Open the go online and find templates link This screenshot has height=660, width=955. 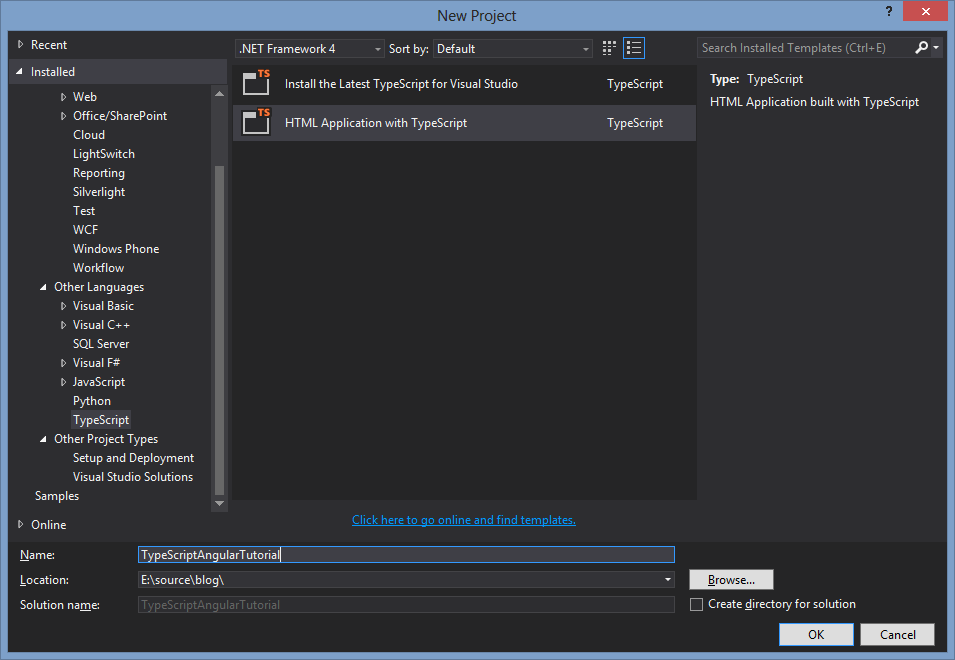[x=463, y=519]
